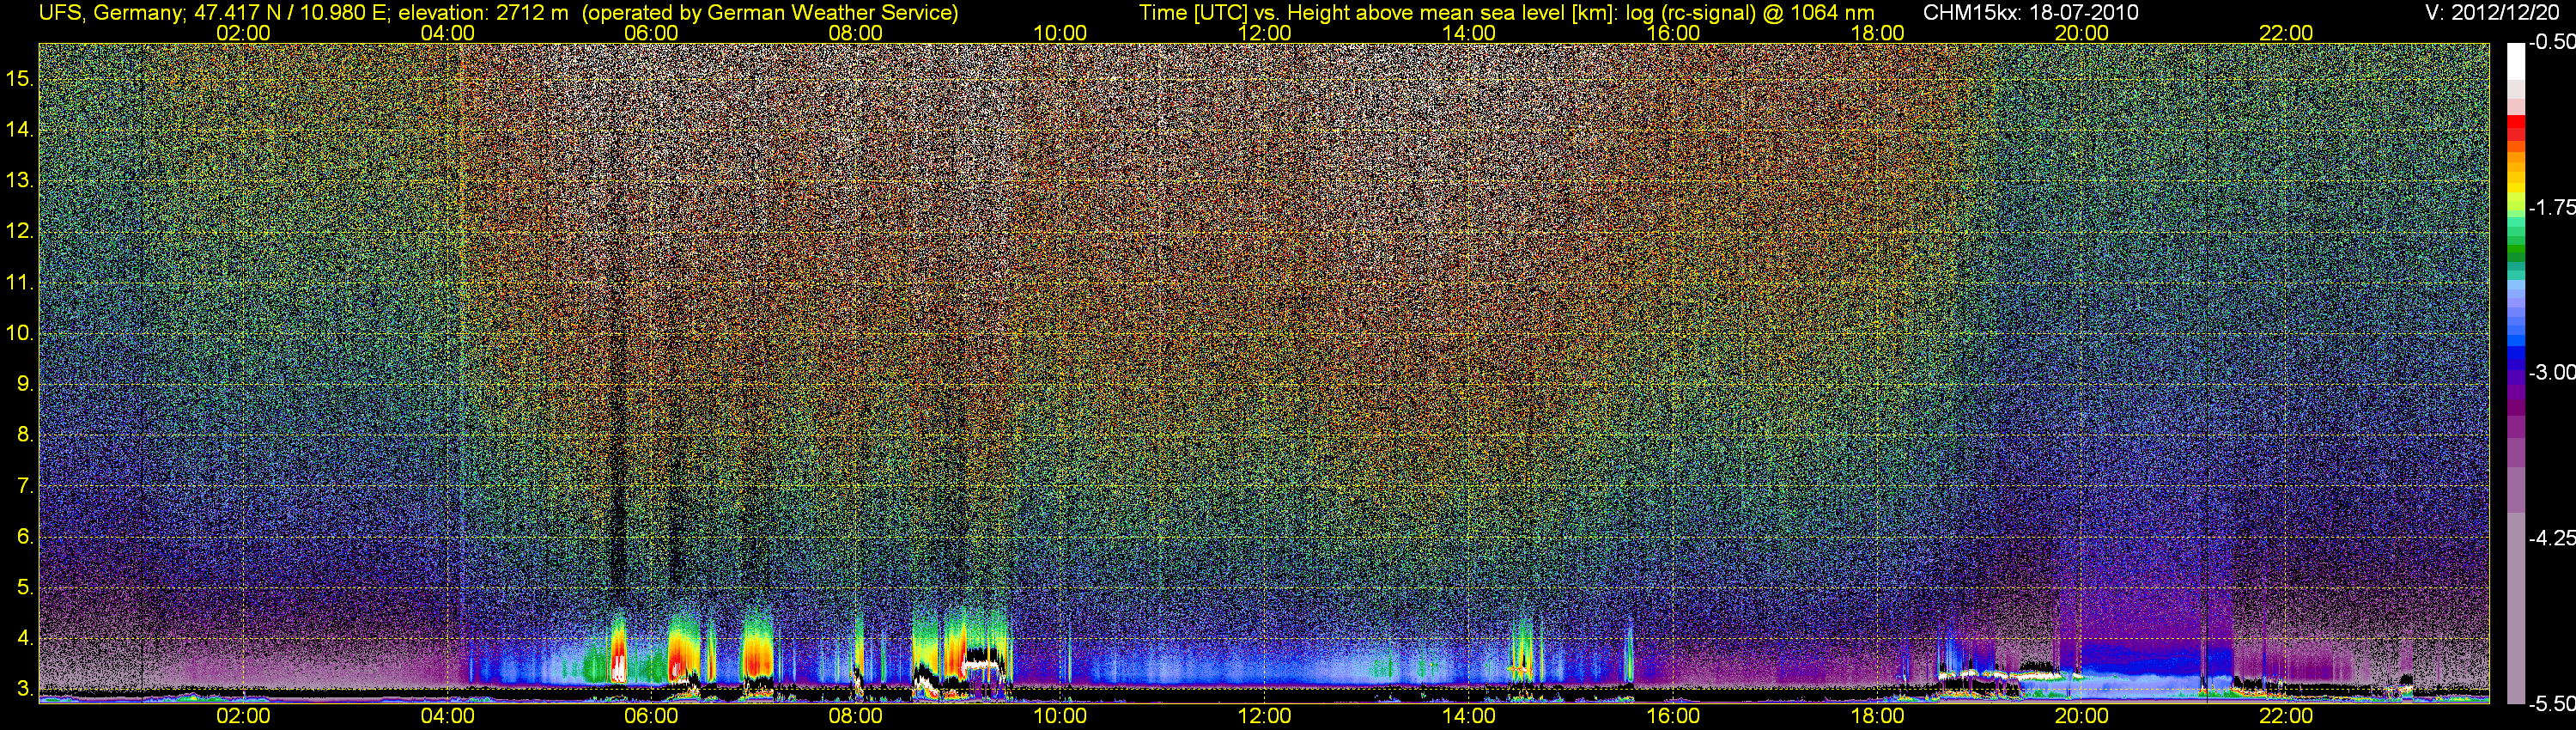Click the instrument date label 'CHM15kx: 18-07-2010'
This screenshot has height=730, width=2576.
[x=2029, y=13]
